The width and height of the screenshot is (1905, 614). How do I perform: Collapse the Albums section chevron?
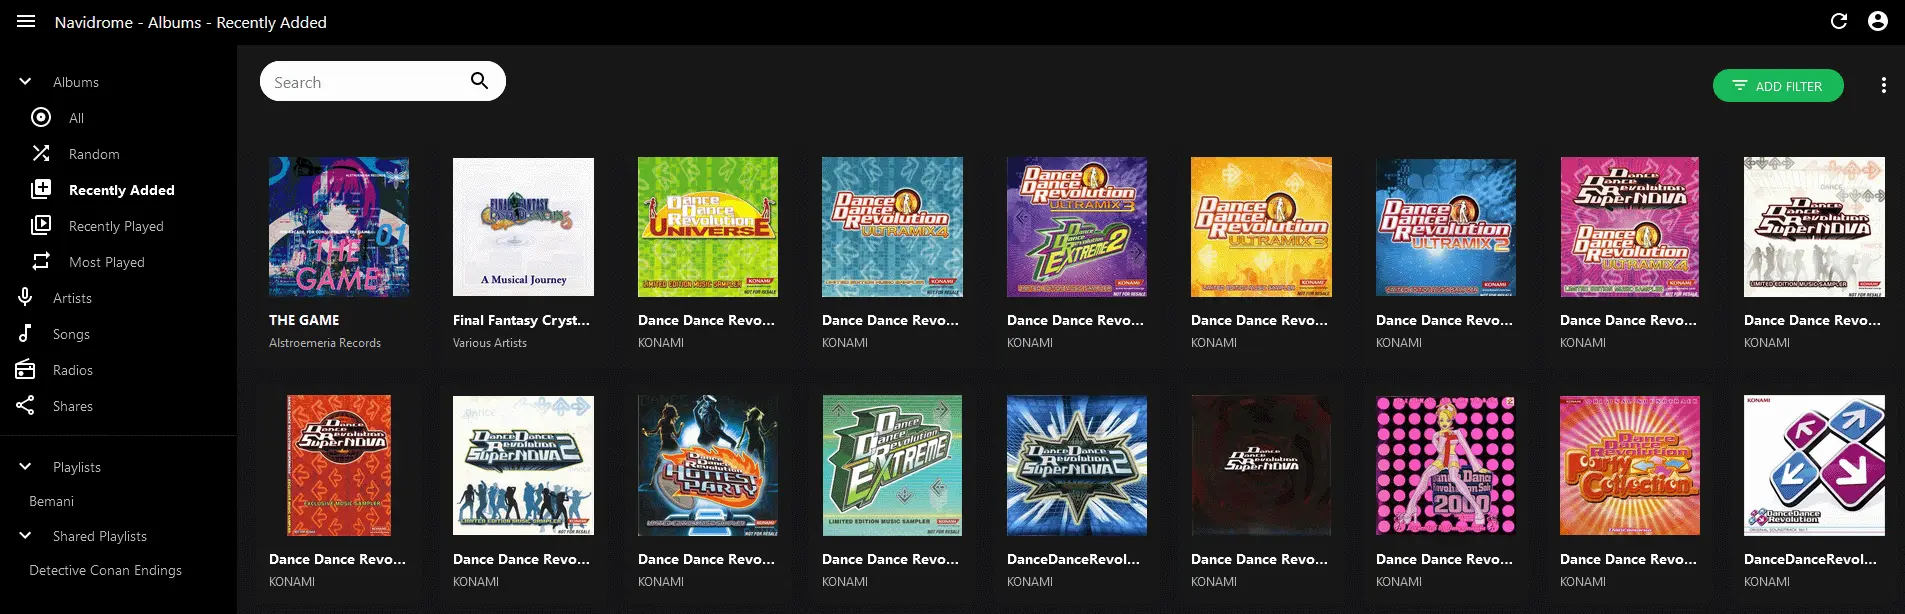(x=25, y=82)
